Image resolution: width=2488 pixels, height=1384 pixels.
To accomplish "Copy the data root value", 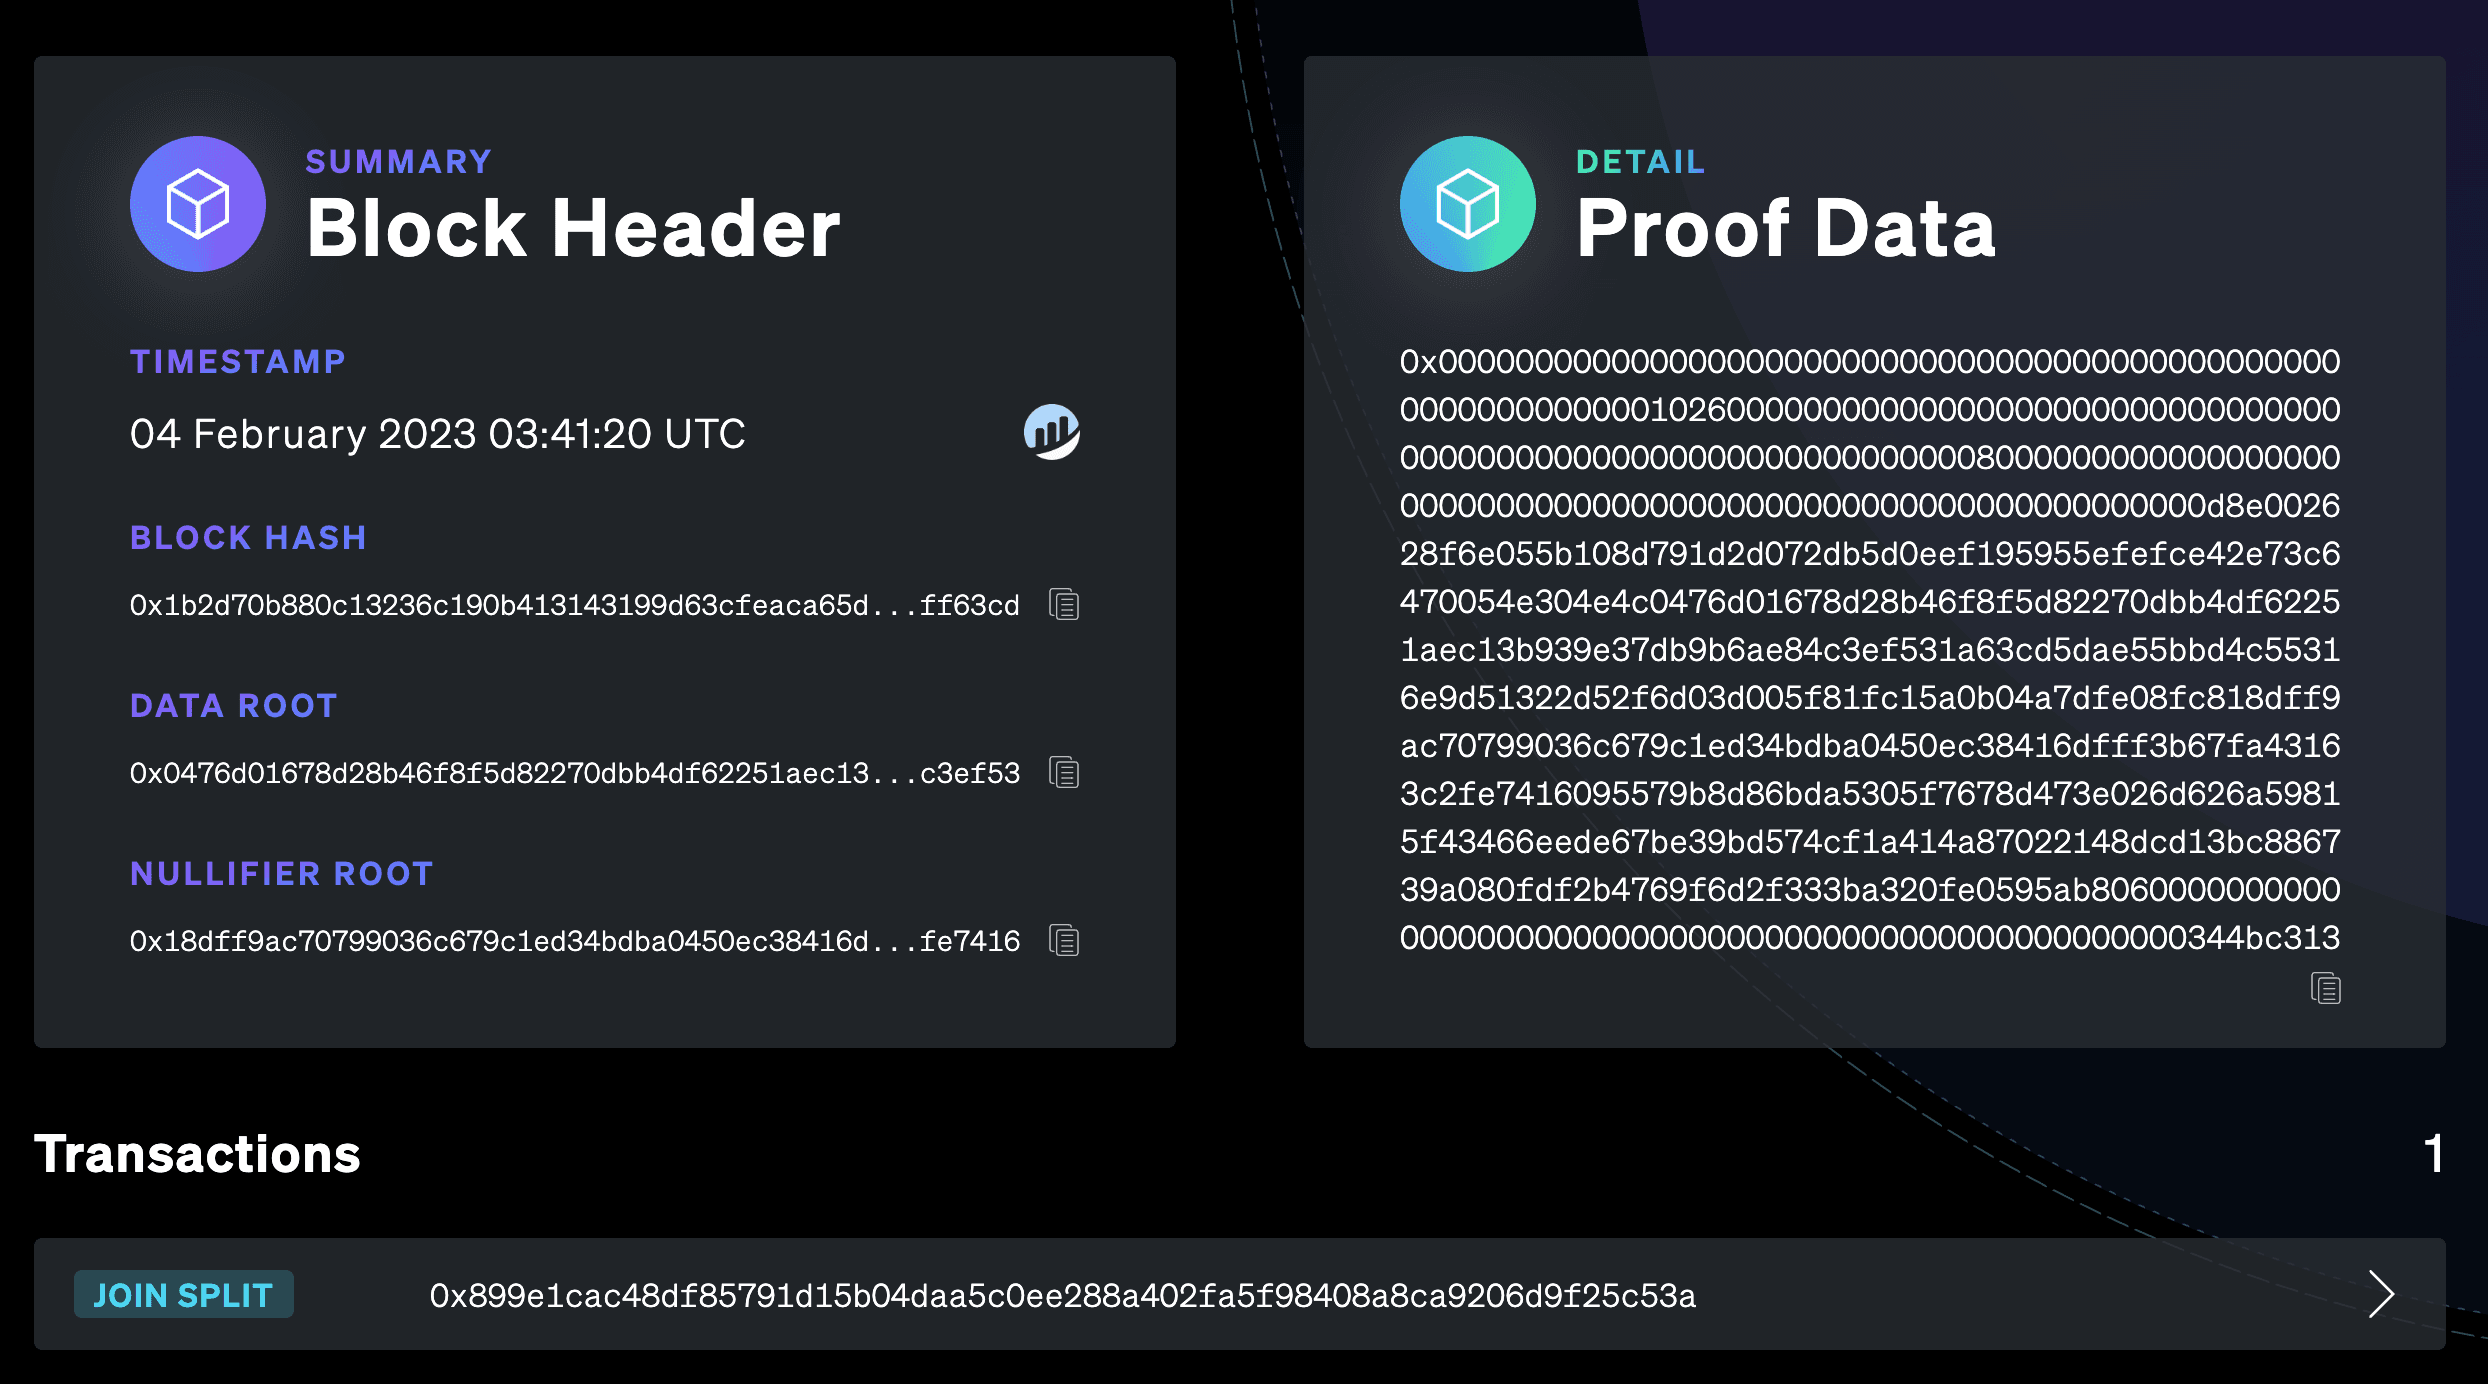I will pyautogui.click(x=1064, y=773).
